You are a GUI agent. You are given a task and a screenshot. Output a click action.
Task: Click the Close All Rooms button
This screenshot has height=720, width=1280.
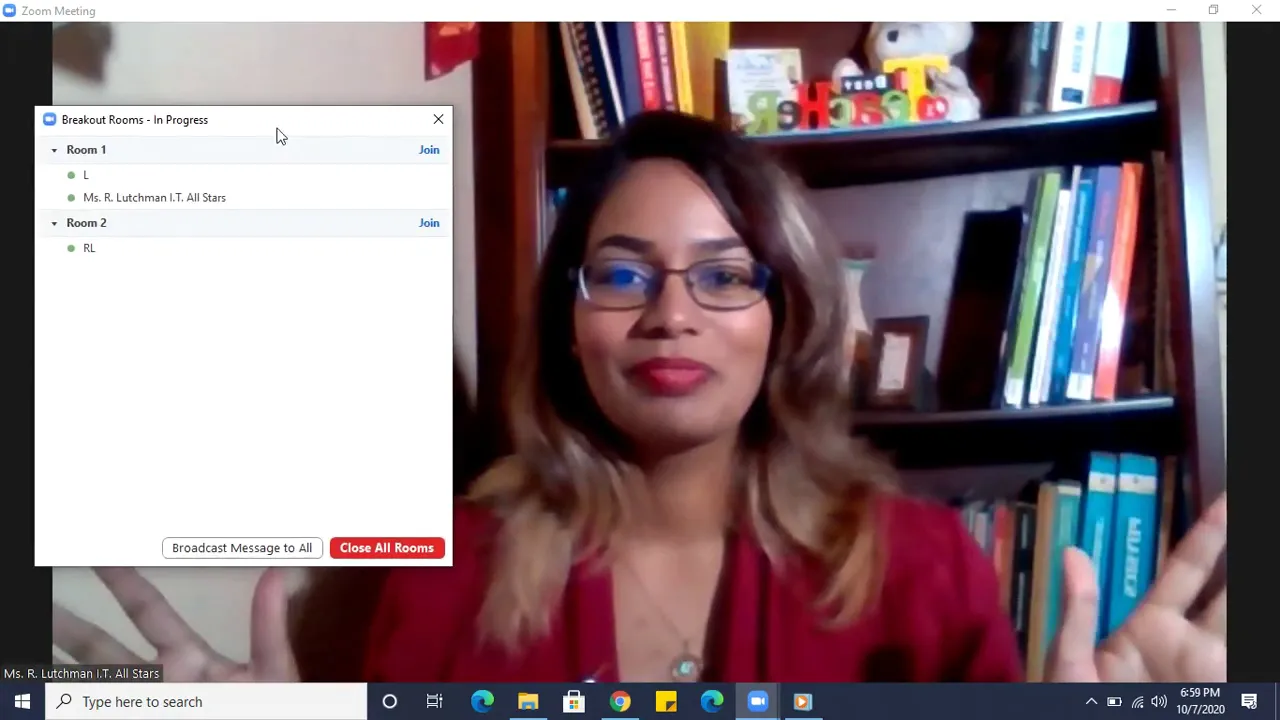(387, 548)
